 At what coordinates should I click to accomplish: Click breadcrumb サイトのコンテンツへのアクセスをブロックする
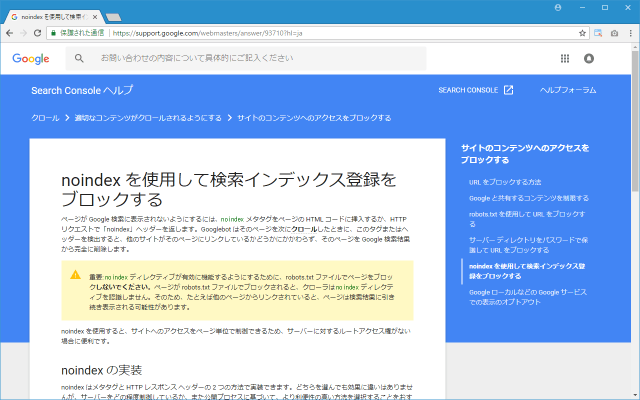point(313,118)
